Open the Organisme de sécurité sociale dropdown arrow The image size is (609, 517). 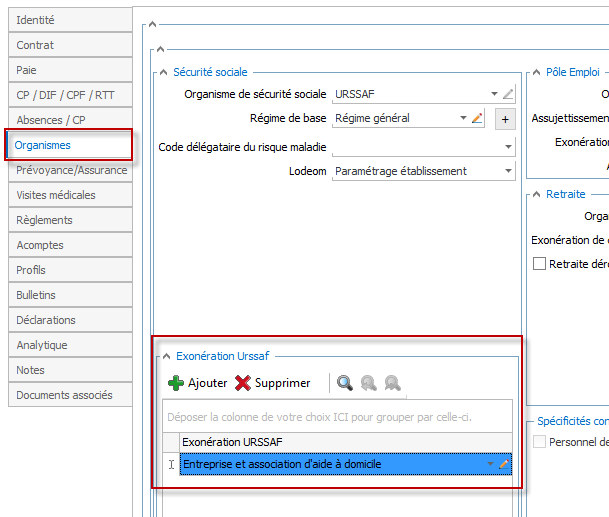494,94
